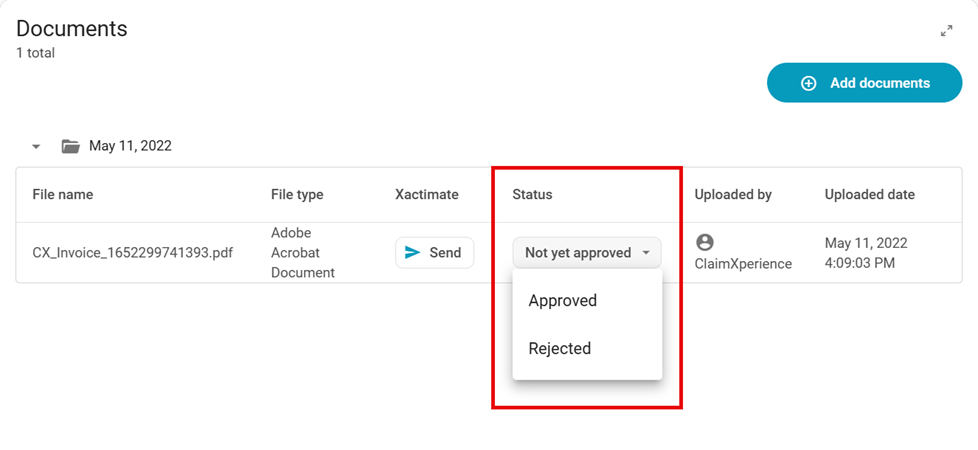Click the Xactimate column header
The image size is (978, 450).
[427, 195]
